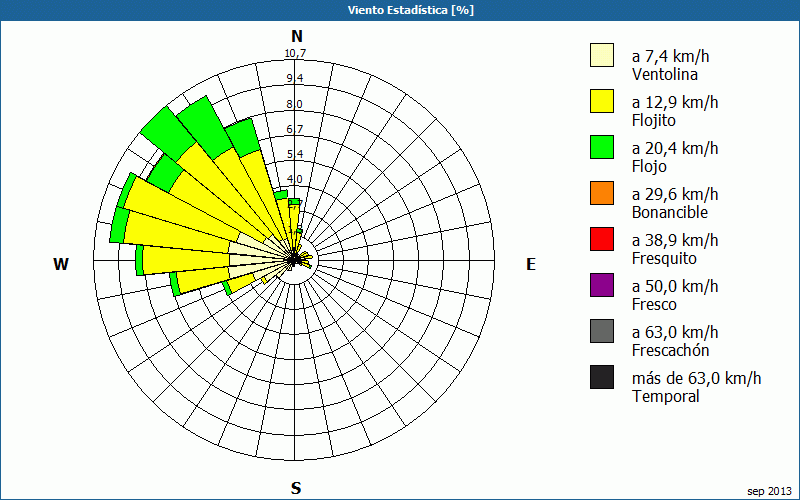Screen dimensions: 800x500
Task: Click the 'Flojito' legend label
Action: (654, 120)
